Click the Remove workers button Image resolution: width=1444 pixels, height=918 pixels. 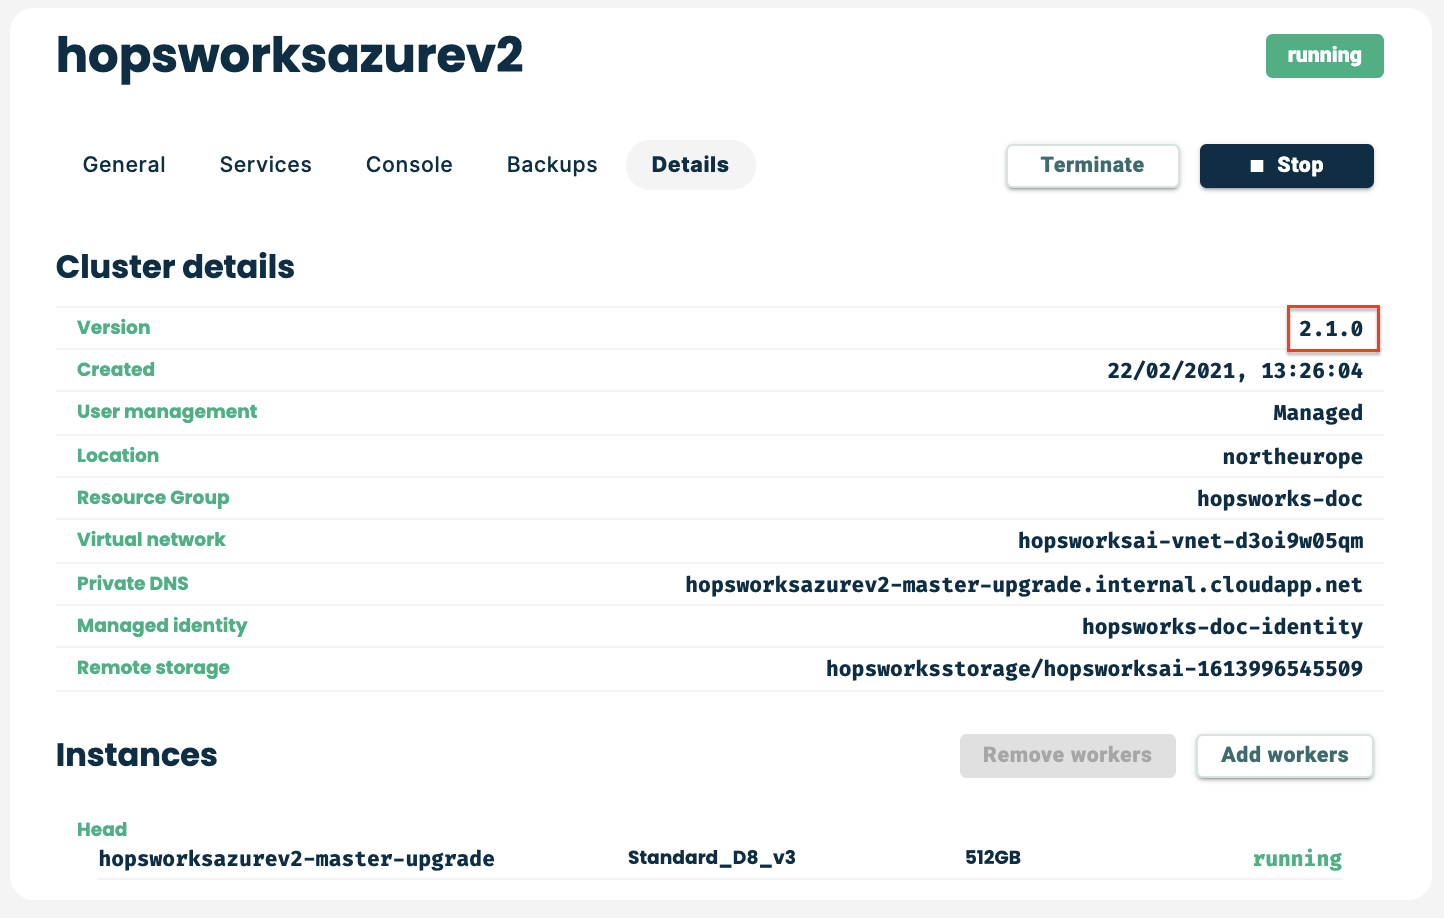click(x=1067, y=755)
